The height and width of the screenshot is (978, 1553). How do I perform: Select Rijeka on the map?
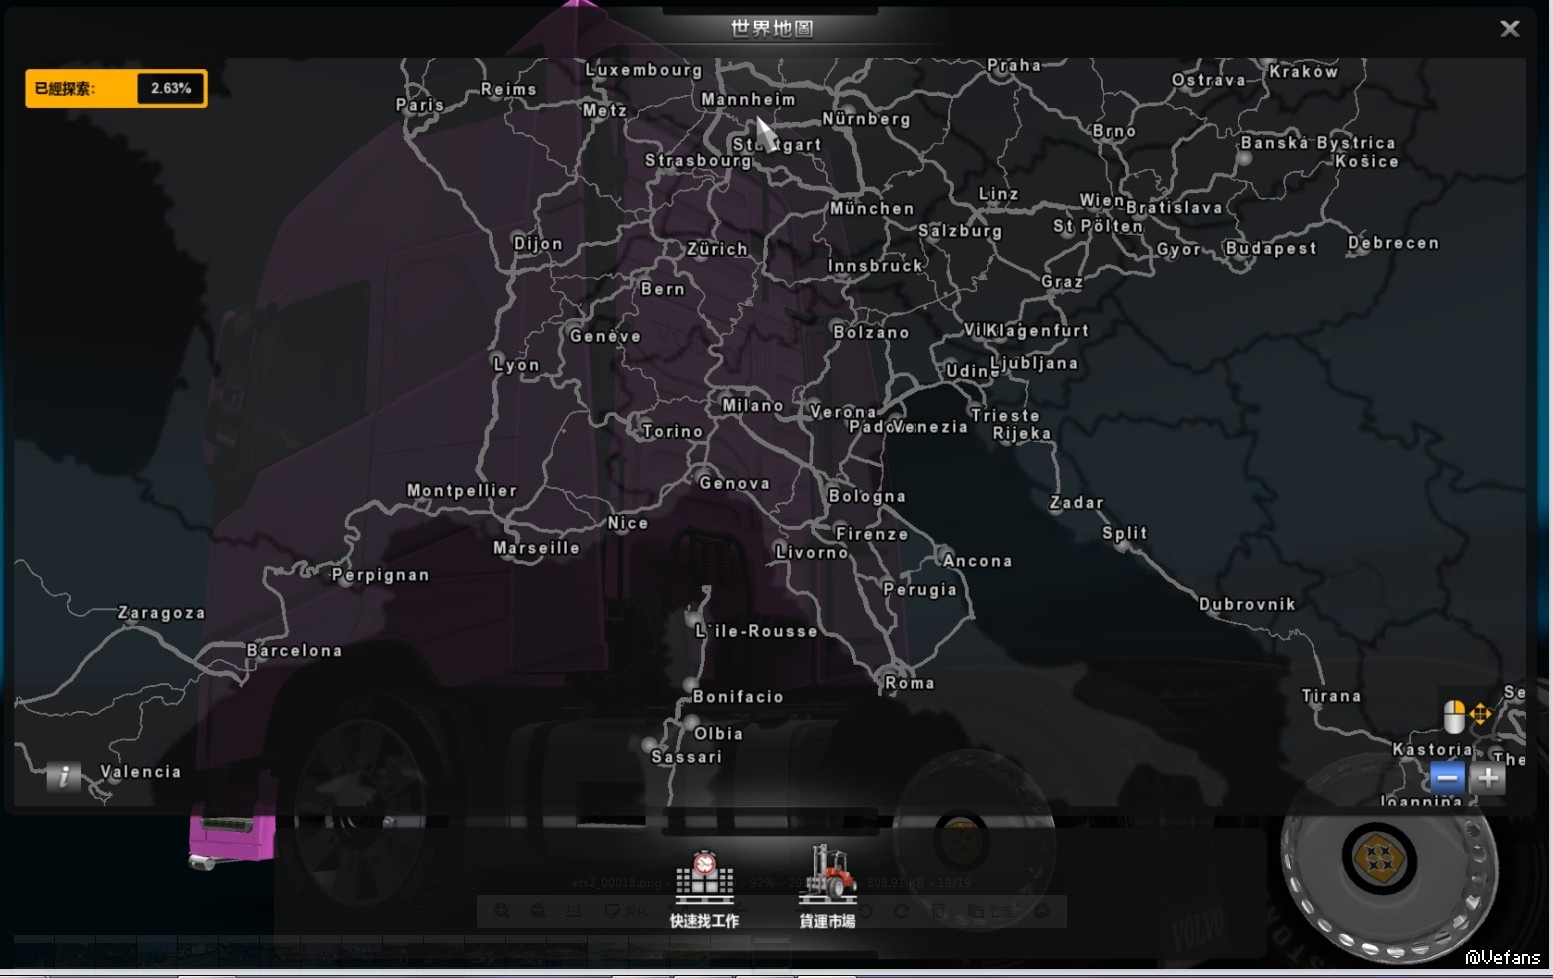(1022, 434)
